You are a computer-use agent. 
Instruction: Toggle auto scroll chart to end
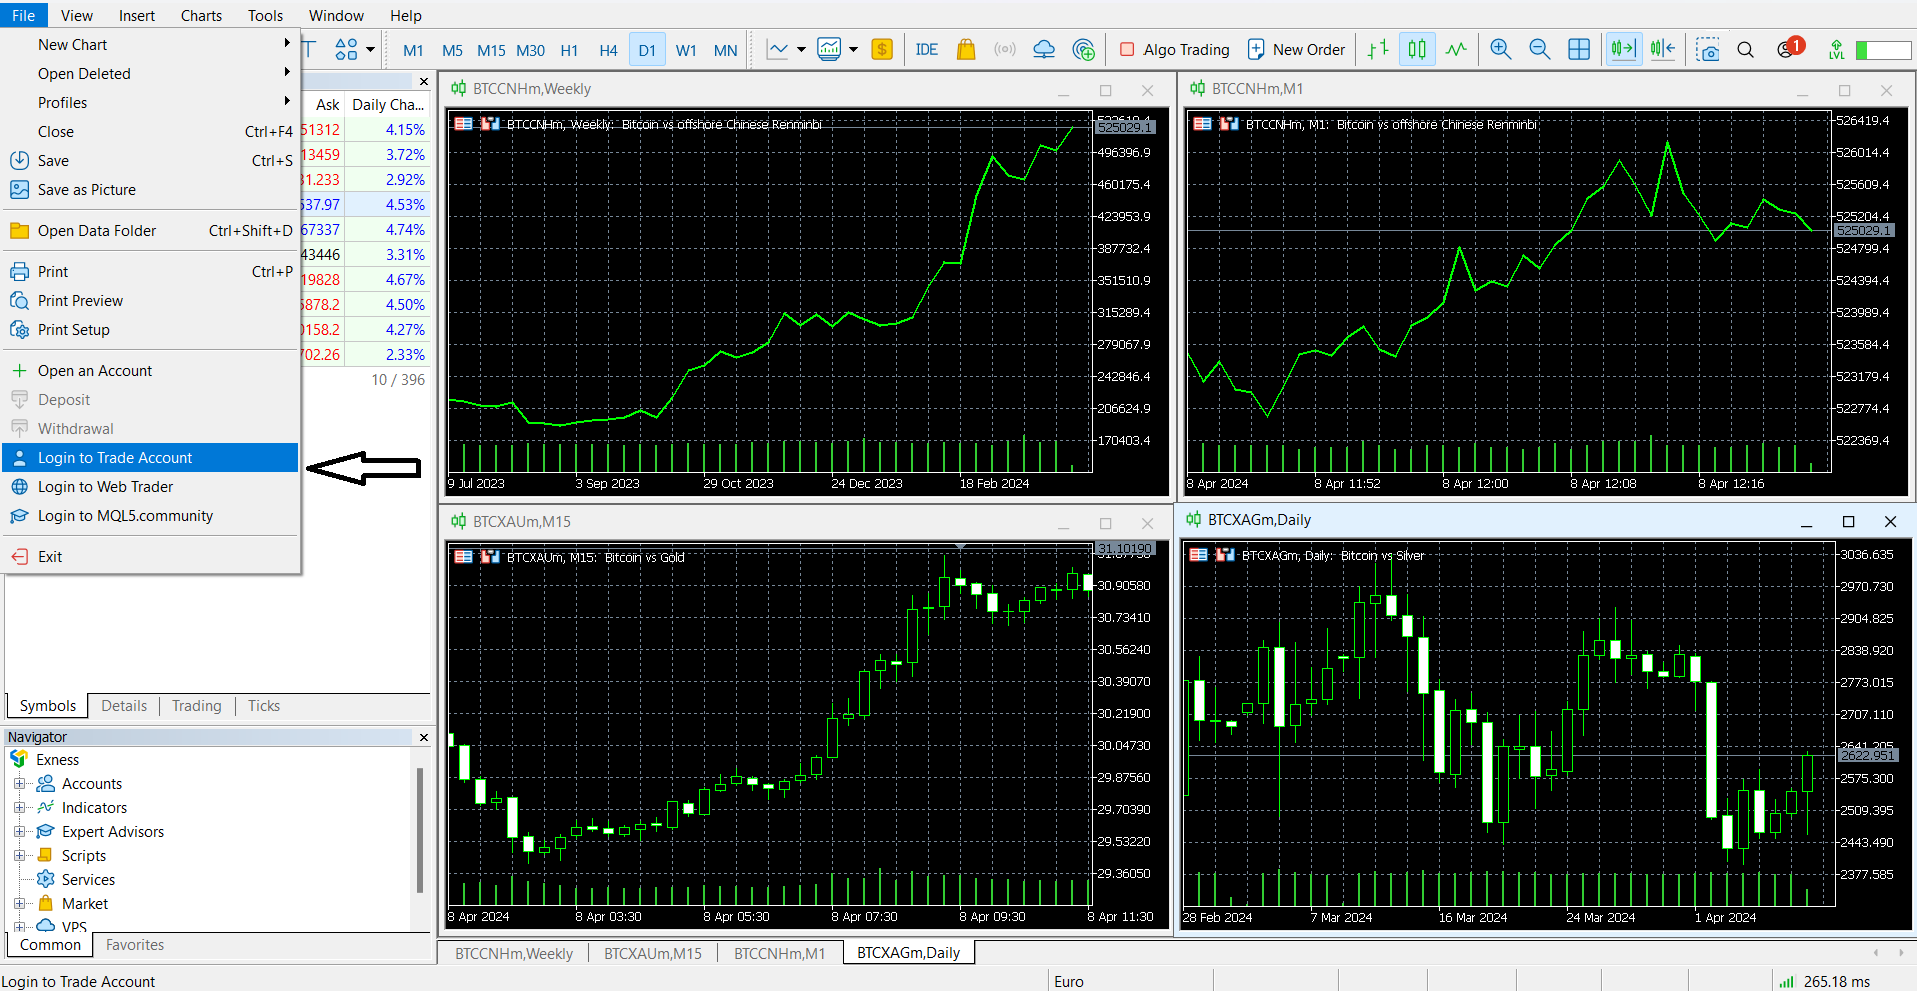(1623, 49)
